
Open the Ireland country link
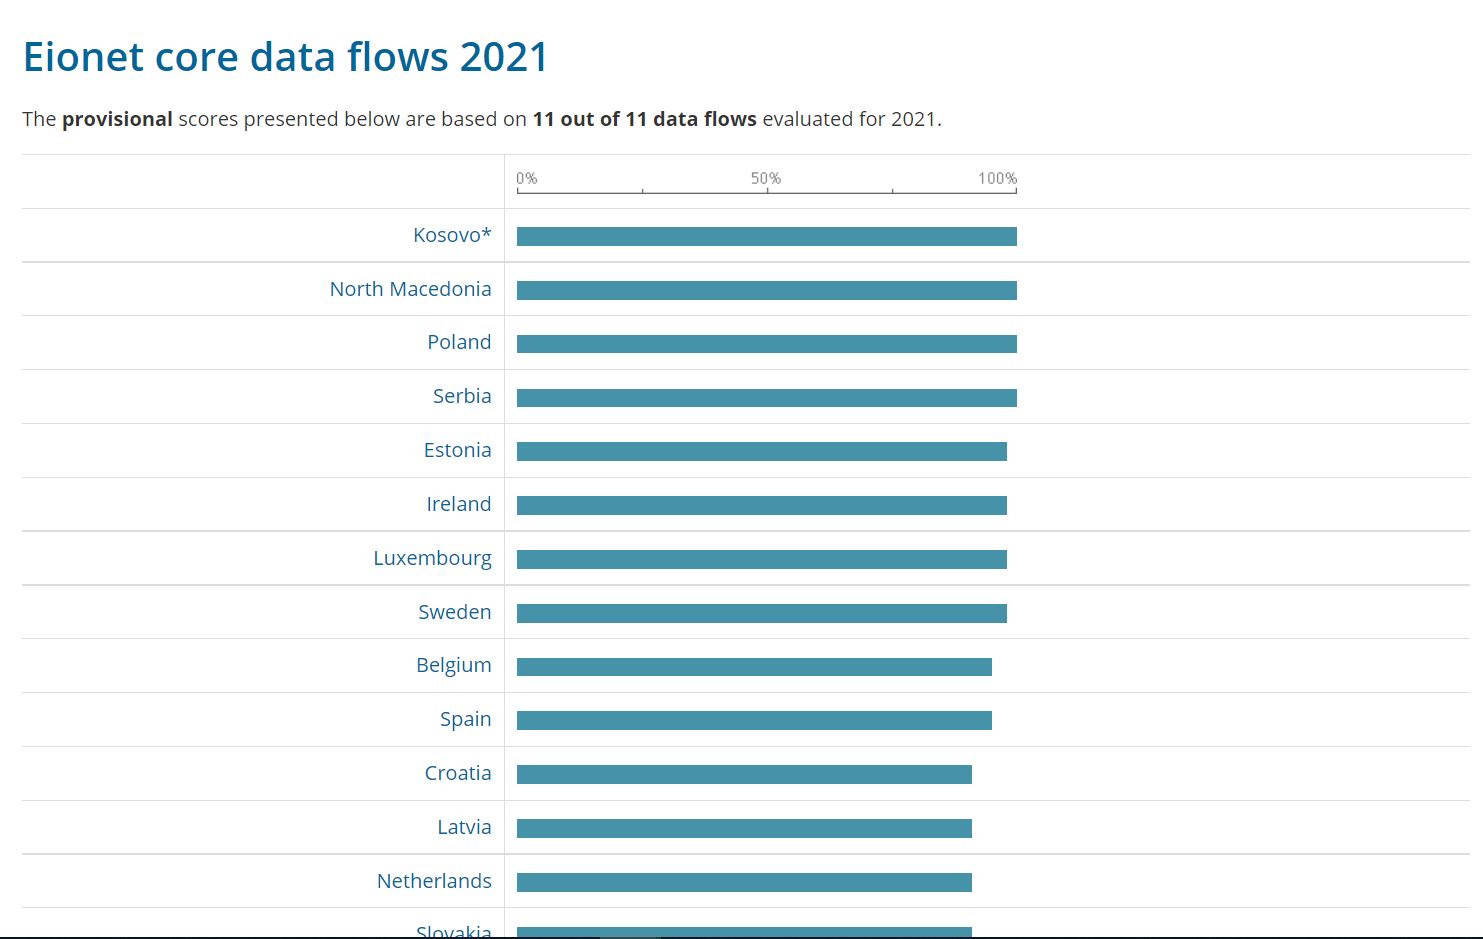[x=459, y=504]
